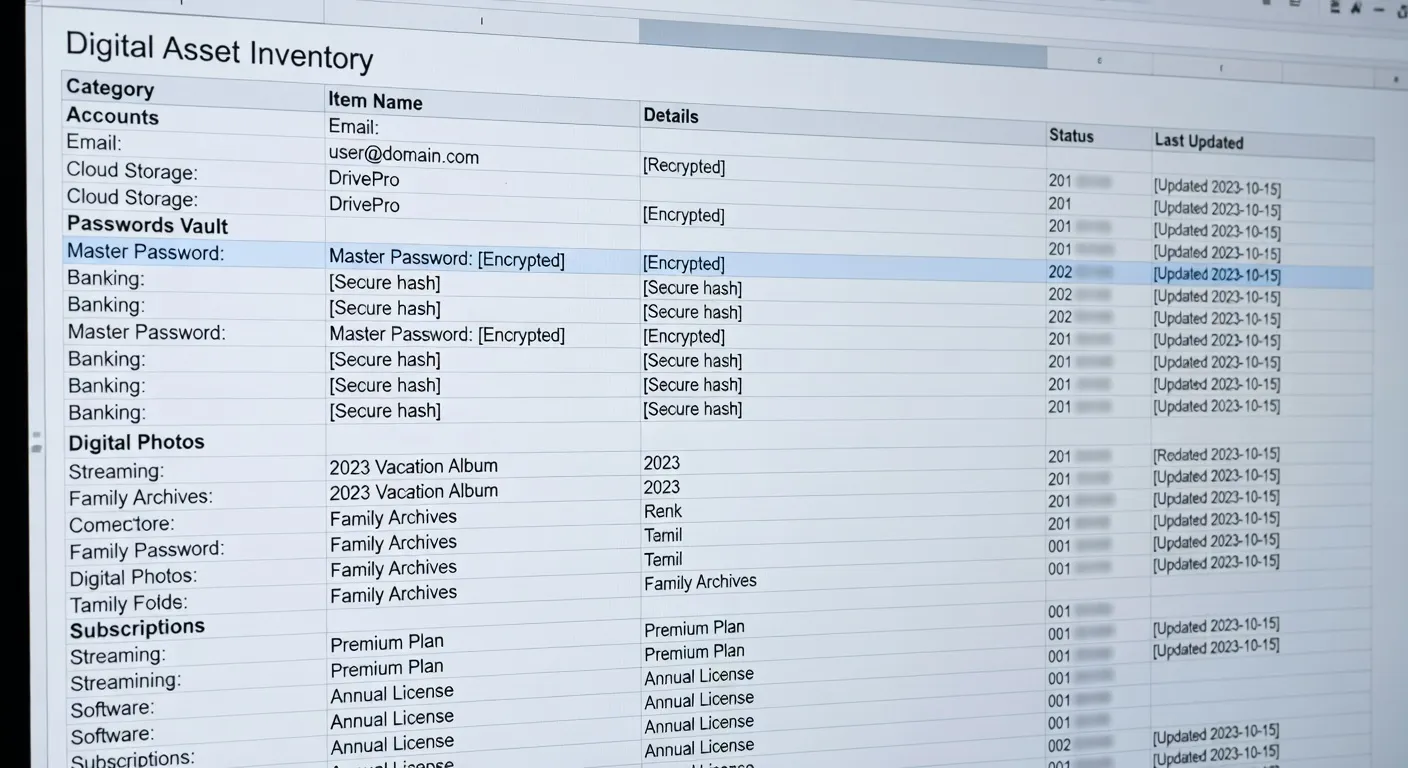The height and width of the screenshot is (768, 1408).
Task: Select the bold Digital Photos section heading
Action: (136, 442)
